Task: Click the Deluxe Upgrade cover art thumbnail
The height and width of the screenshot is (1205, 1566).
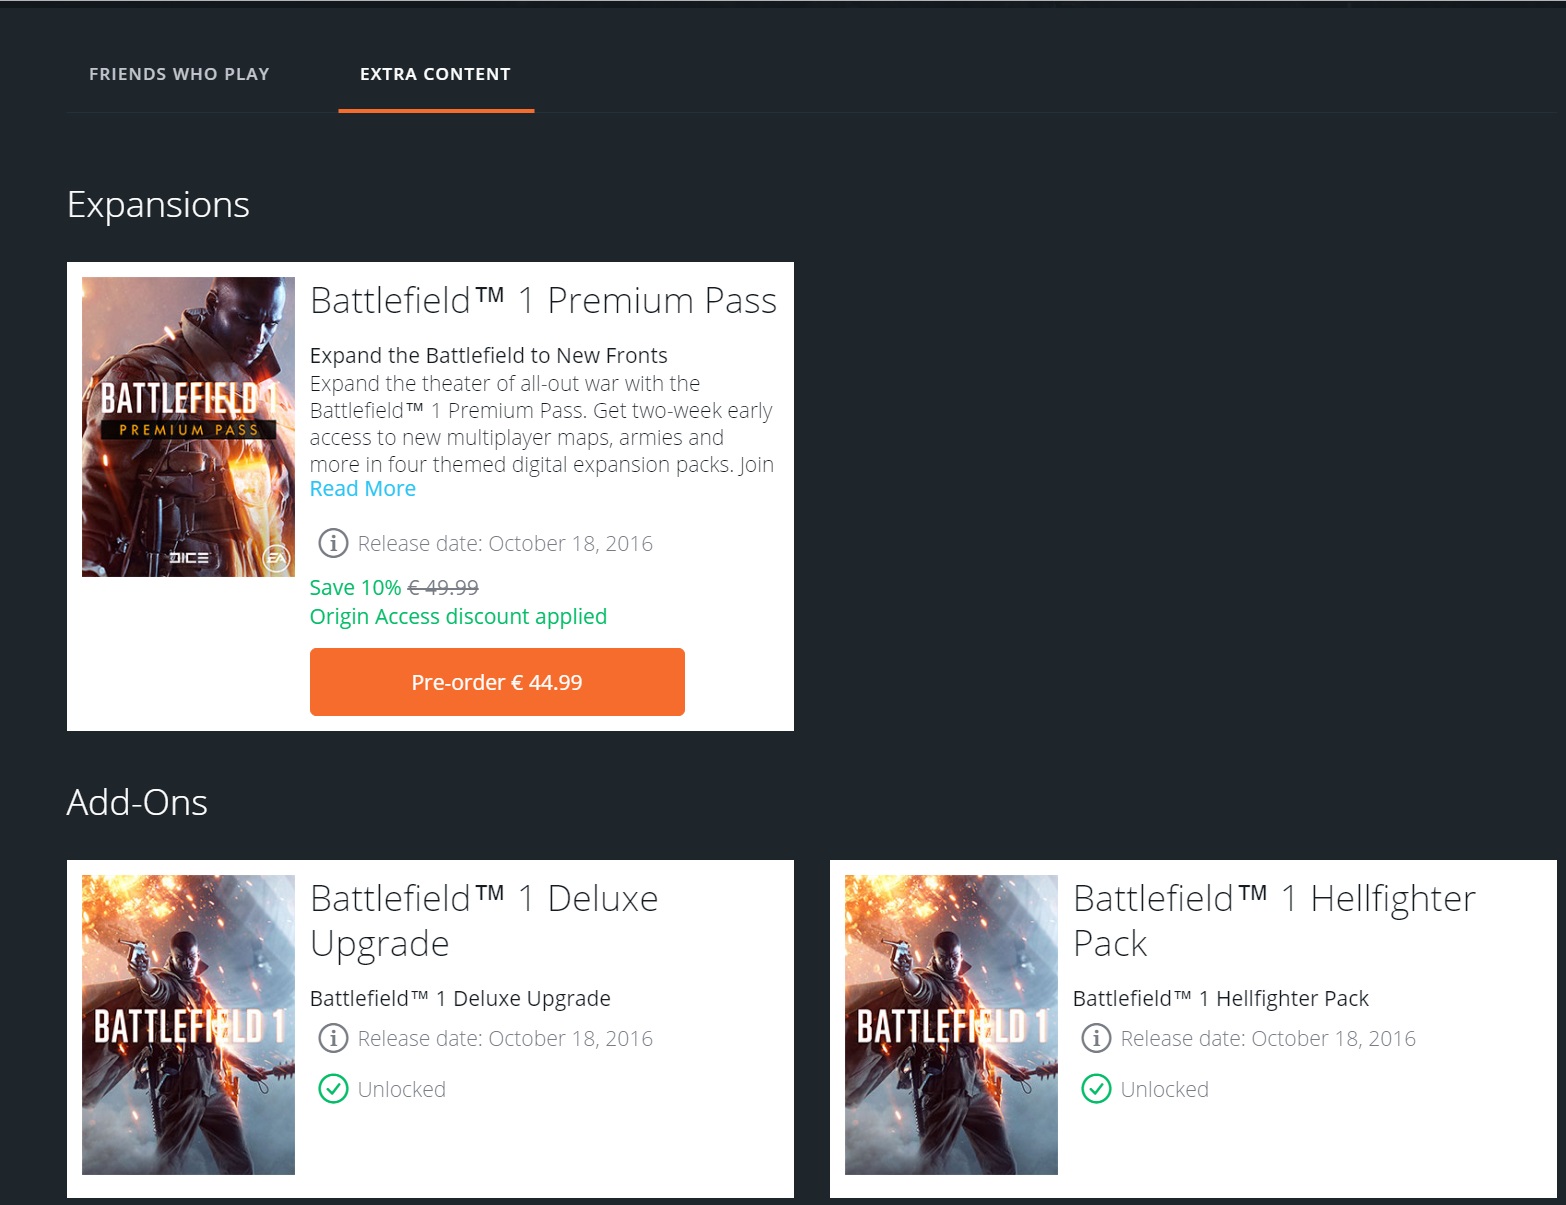Action: [x=188, y=1025]
